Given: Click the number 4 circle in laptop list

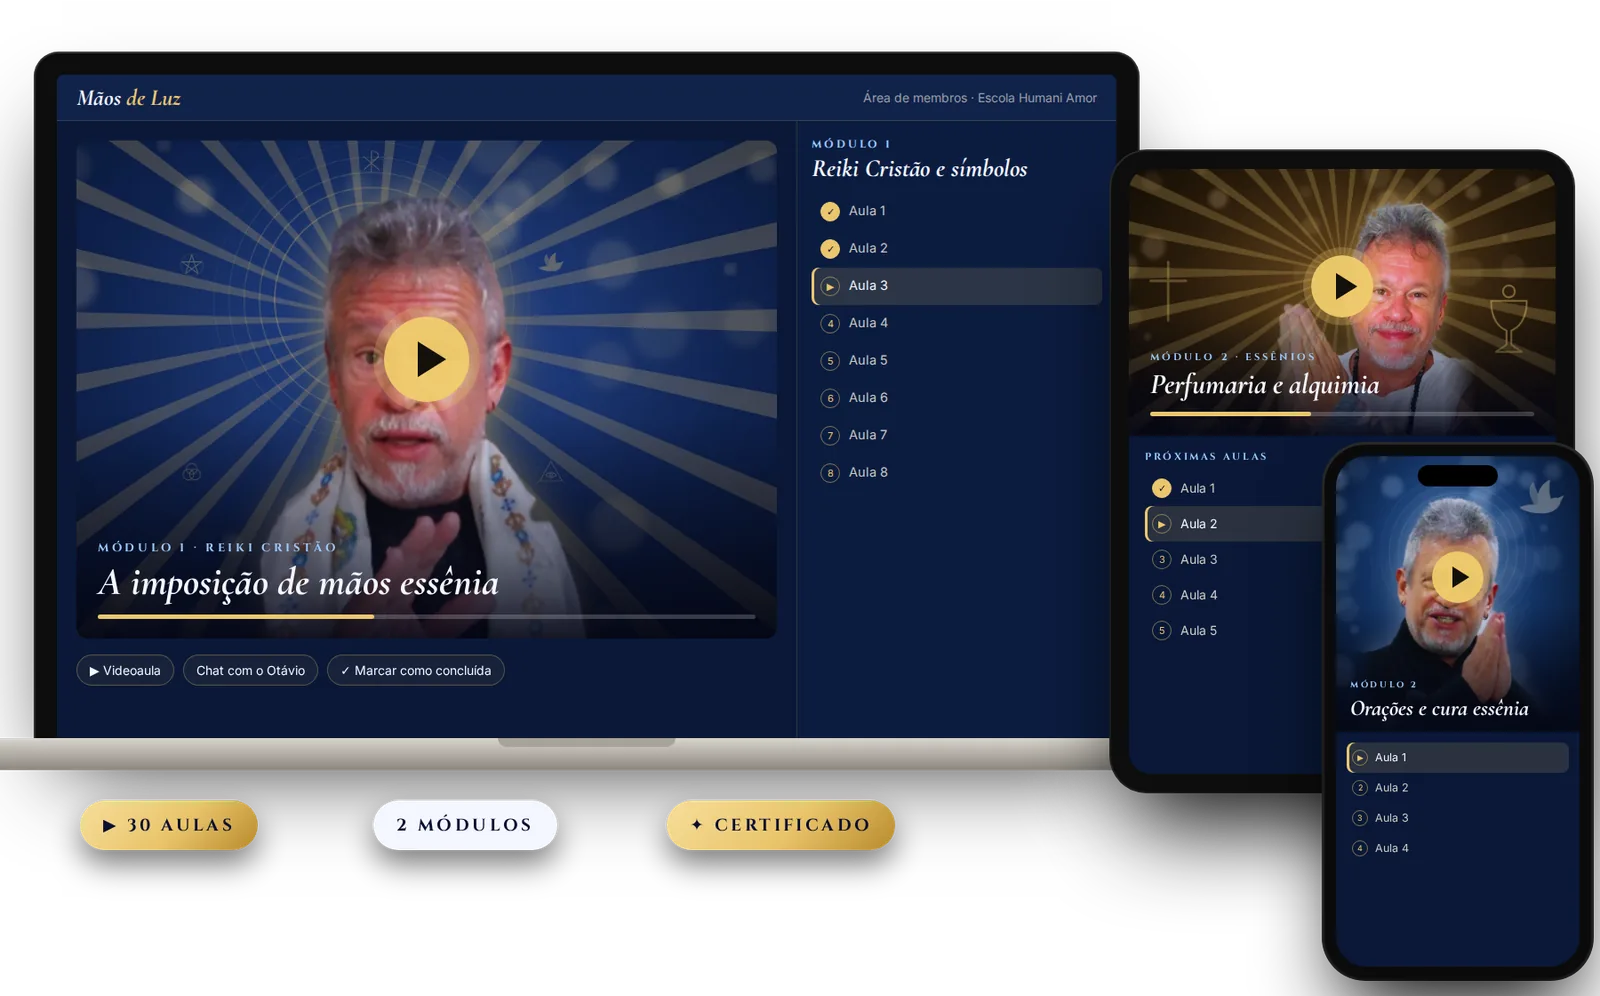Looking at the screenshot, I should click(x=830, y=323).
